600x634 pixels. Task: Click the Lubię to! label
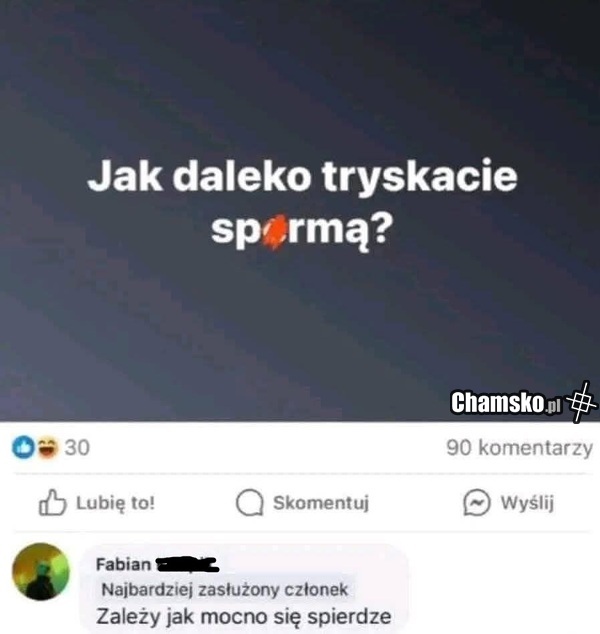pos(116,503)
